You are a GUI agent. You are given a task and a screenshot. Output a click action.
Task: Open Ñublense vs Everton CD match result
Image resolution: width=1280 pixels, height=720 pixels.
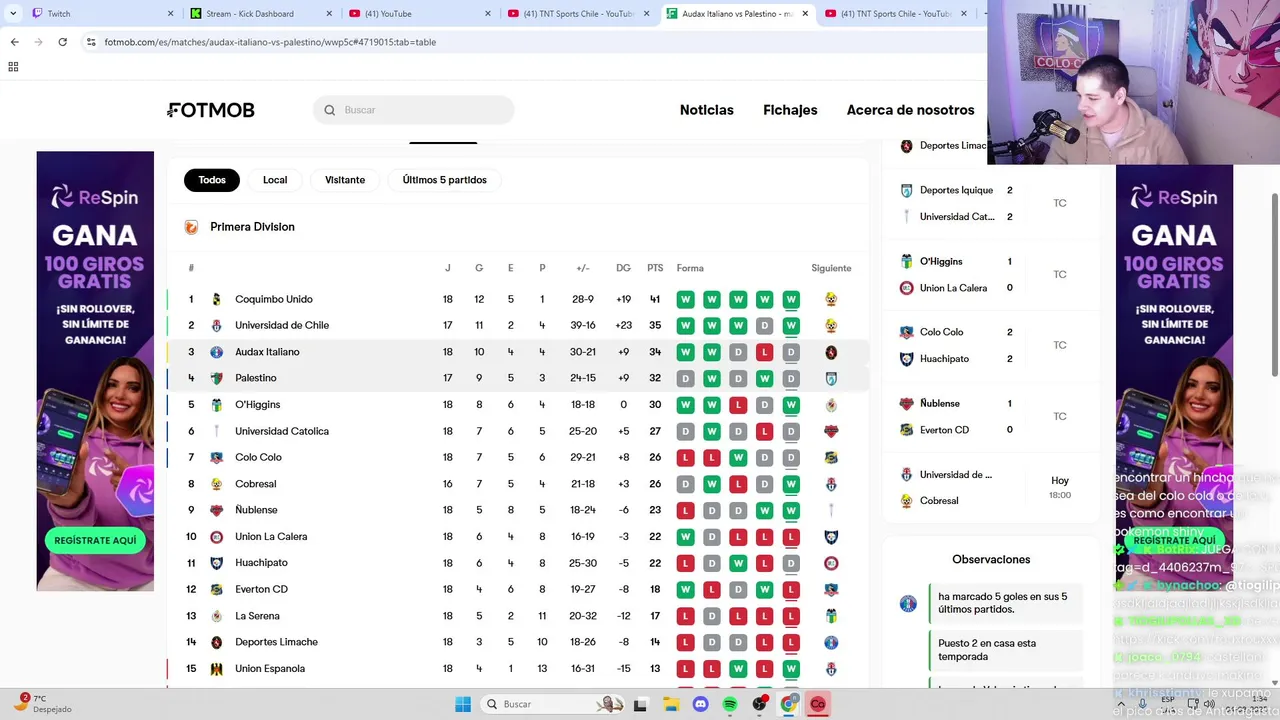pyautogui.click(x=990, y=416)
